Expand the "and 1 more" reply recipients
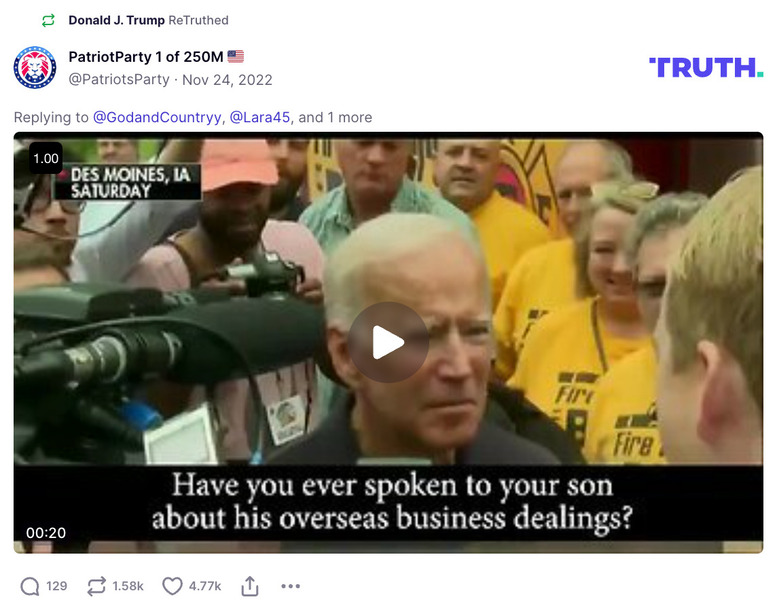Viewport: 777px width, 610px height. 335,117
